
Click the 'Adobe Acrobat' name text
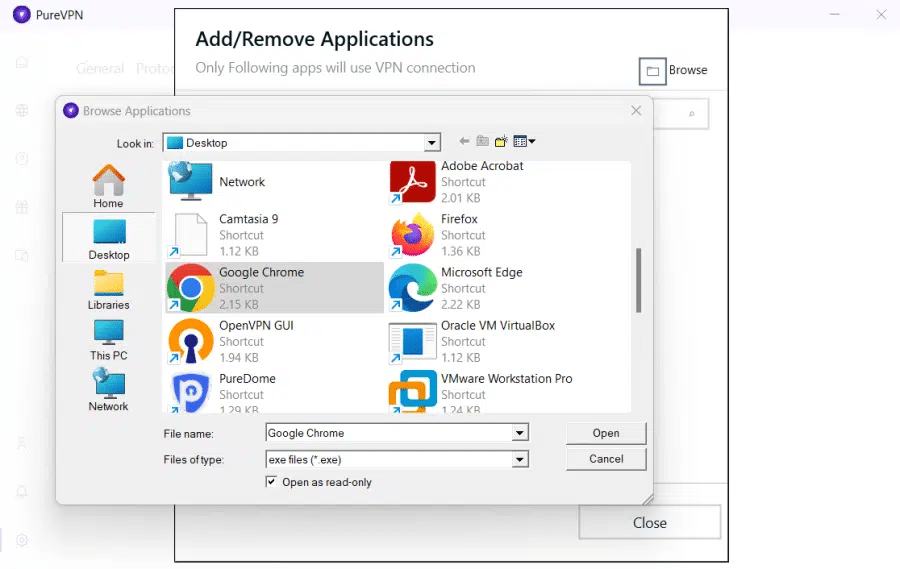[x=482, y=165]
